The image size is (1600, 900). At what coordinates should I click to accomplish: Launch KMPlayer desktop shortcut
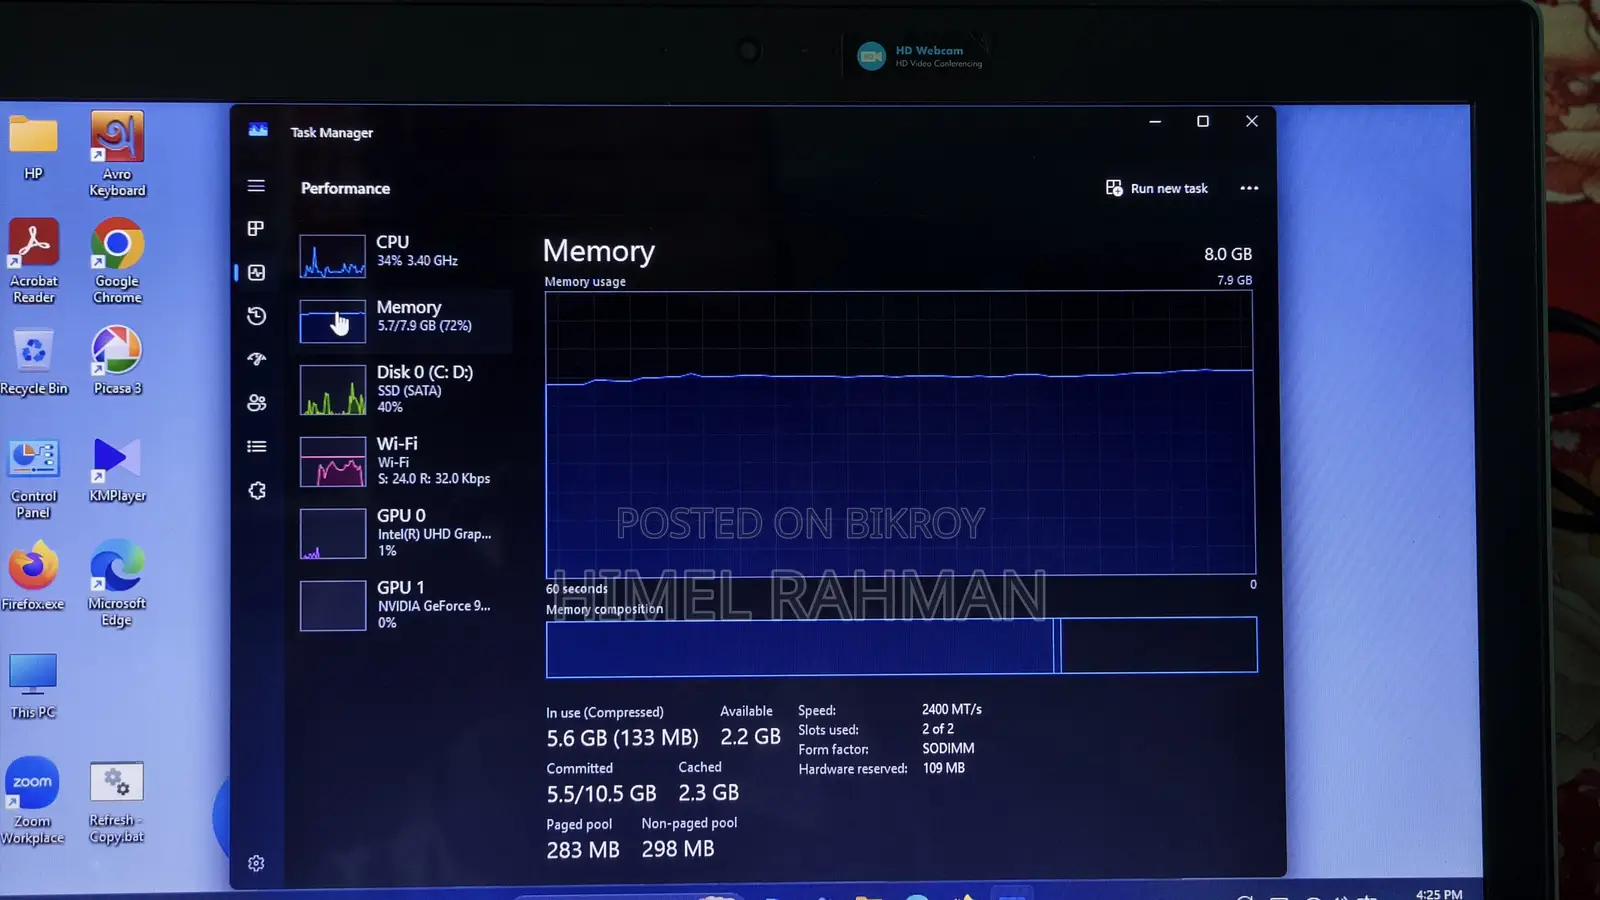117,469
